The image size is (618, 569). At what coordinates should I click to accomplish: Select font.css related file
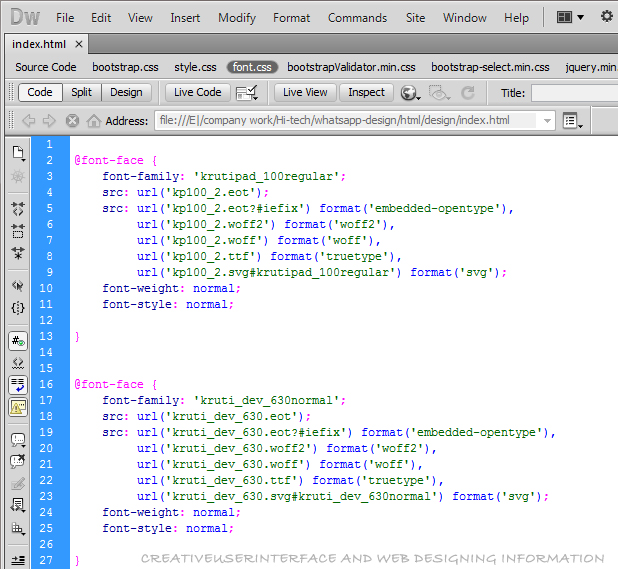point(252,67)
